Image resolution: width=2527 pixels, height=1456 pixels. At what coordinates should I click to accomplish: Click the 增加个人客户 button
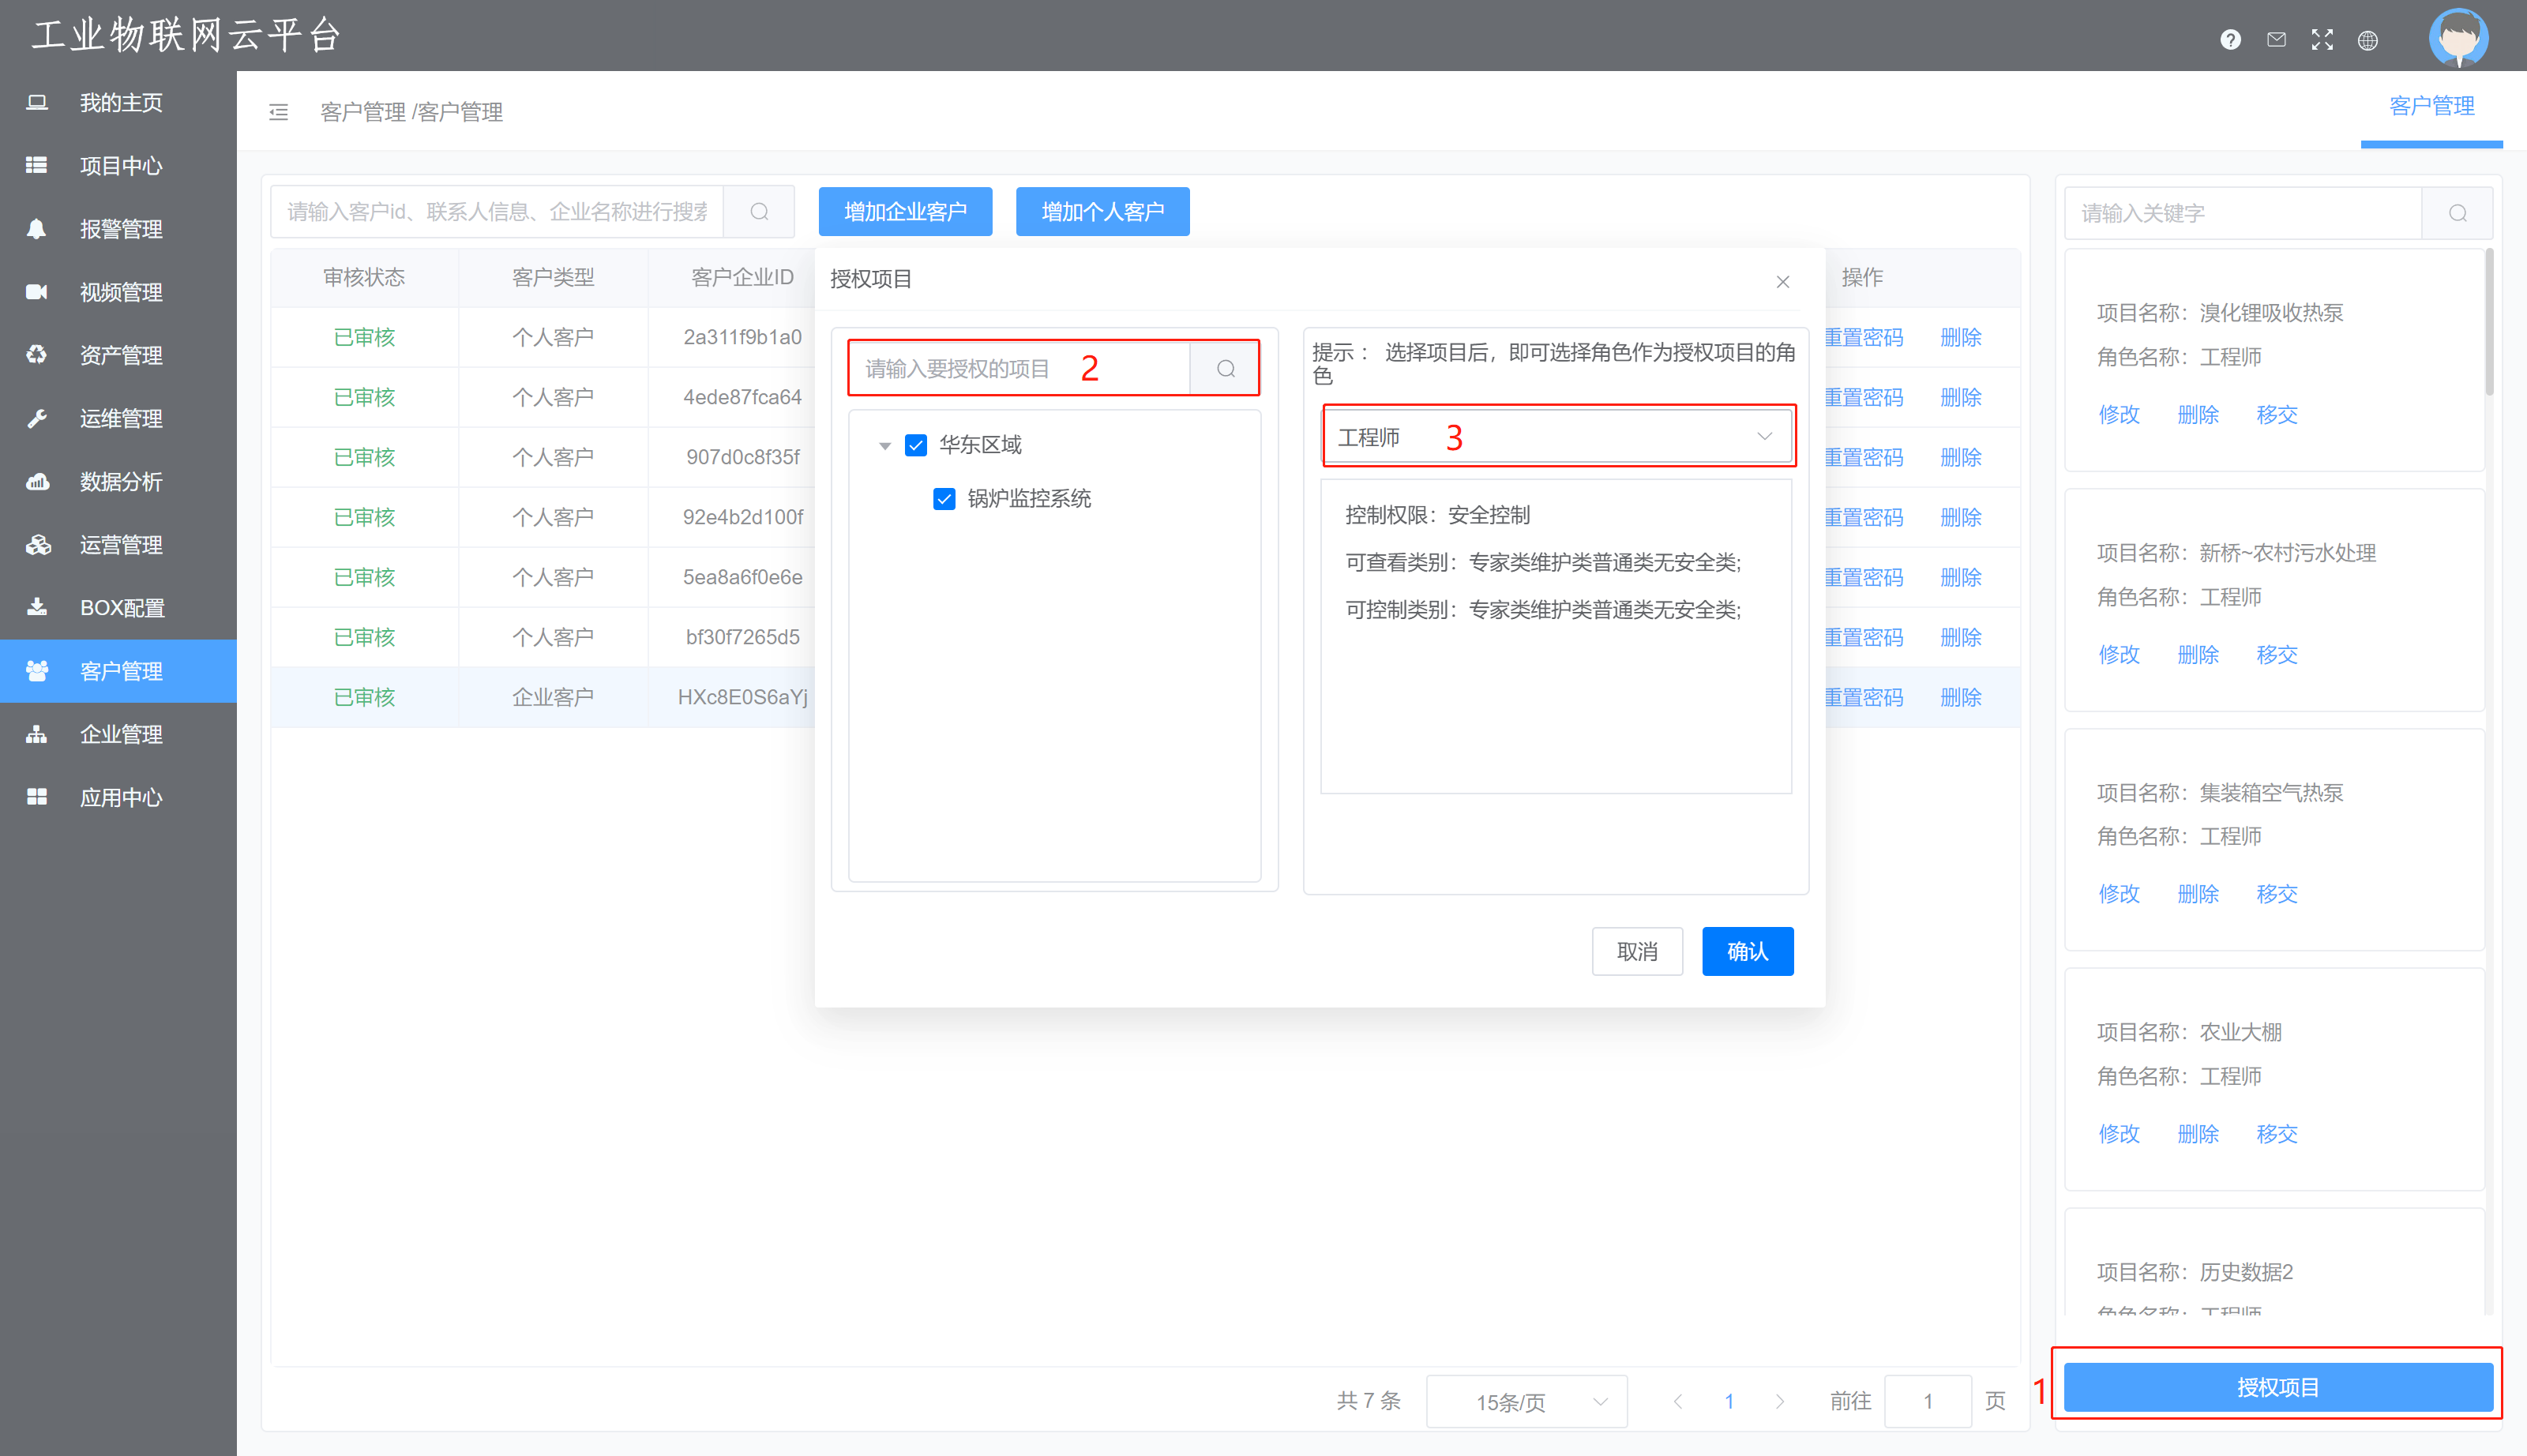click(1102, 212)
